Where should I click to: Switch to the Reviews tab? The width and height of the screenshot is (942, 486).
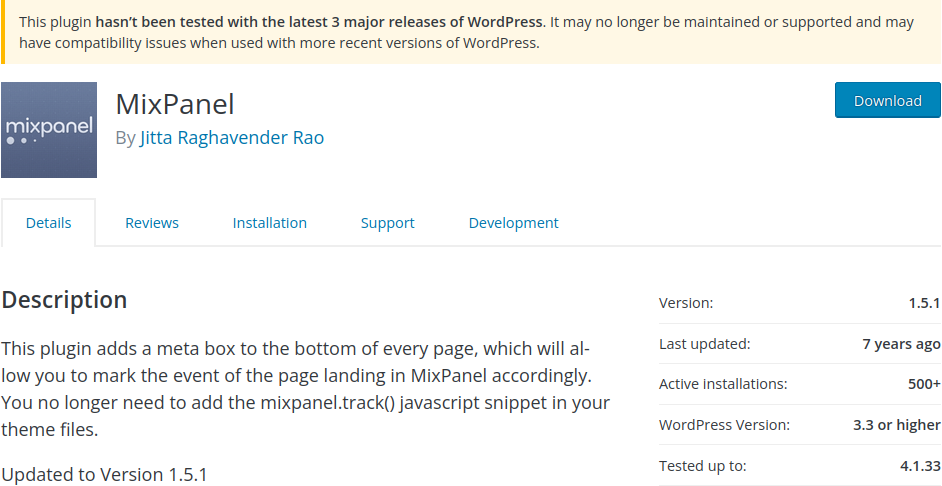(152, 223)
